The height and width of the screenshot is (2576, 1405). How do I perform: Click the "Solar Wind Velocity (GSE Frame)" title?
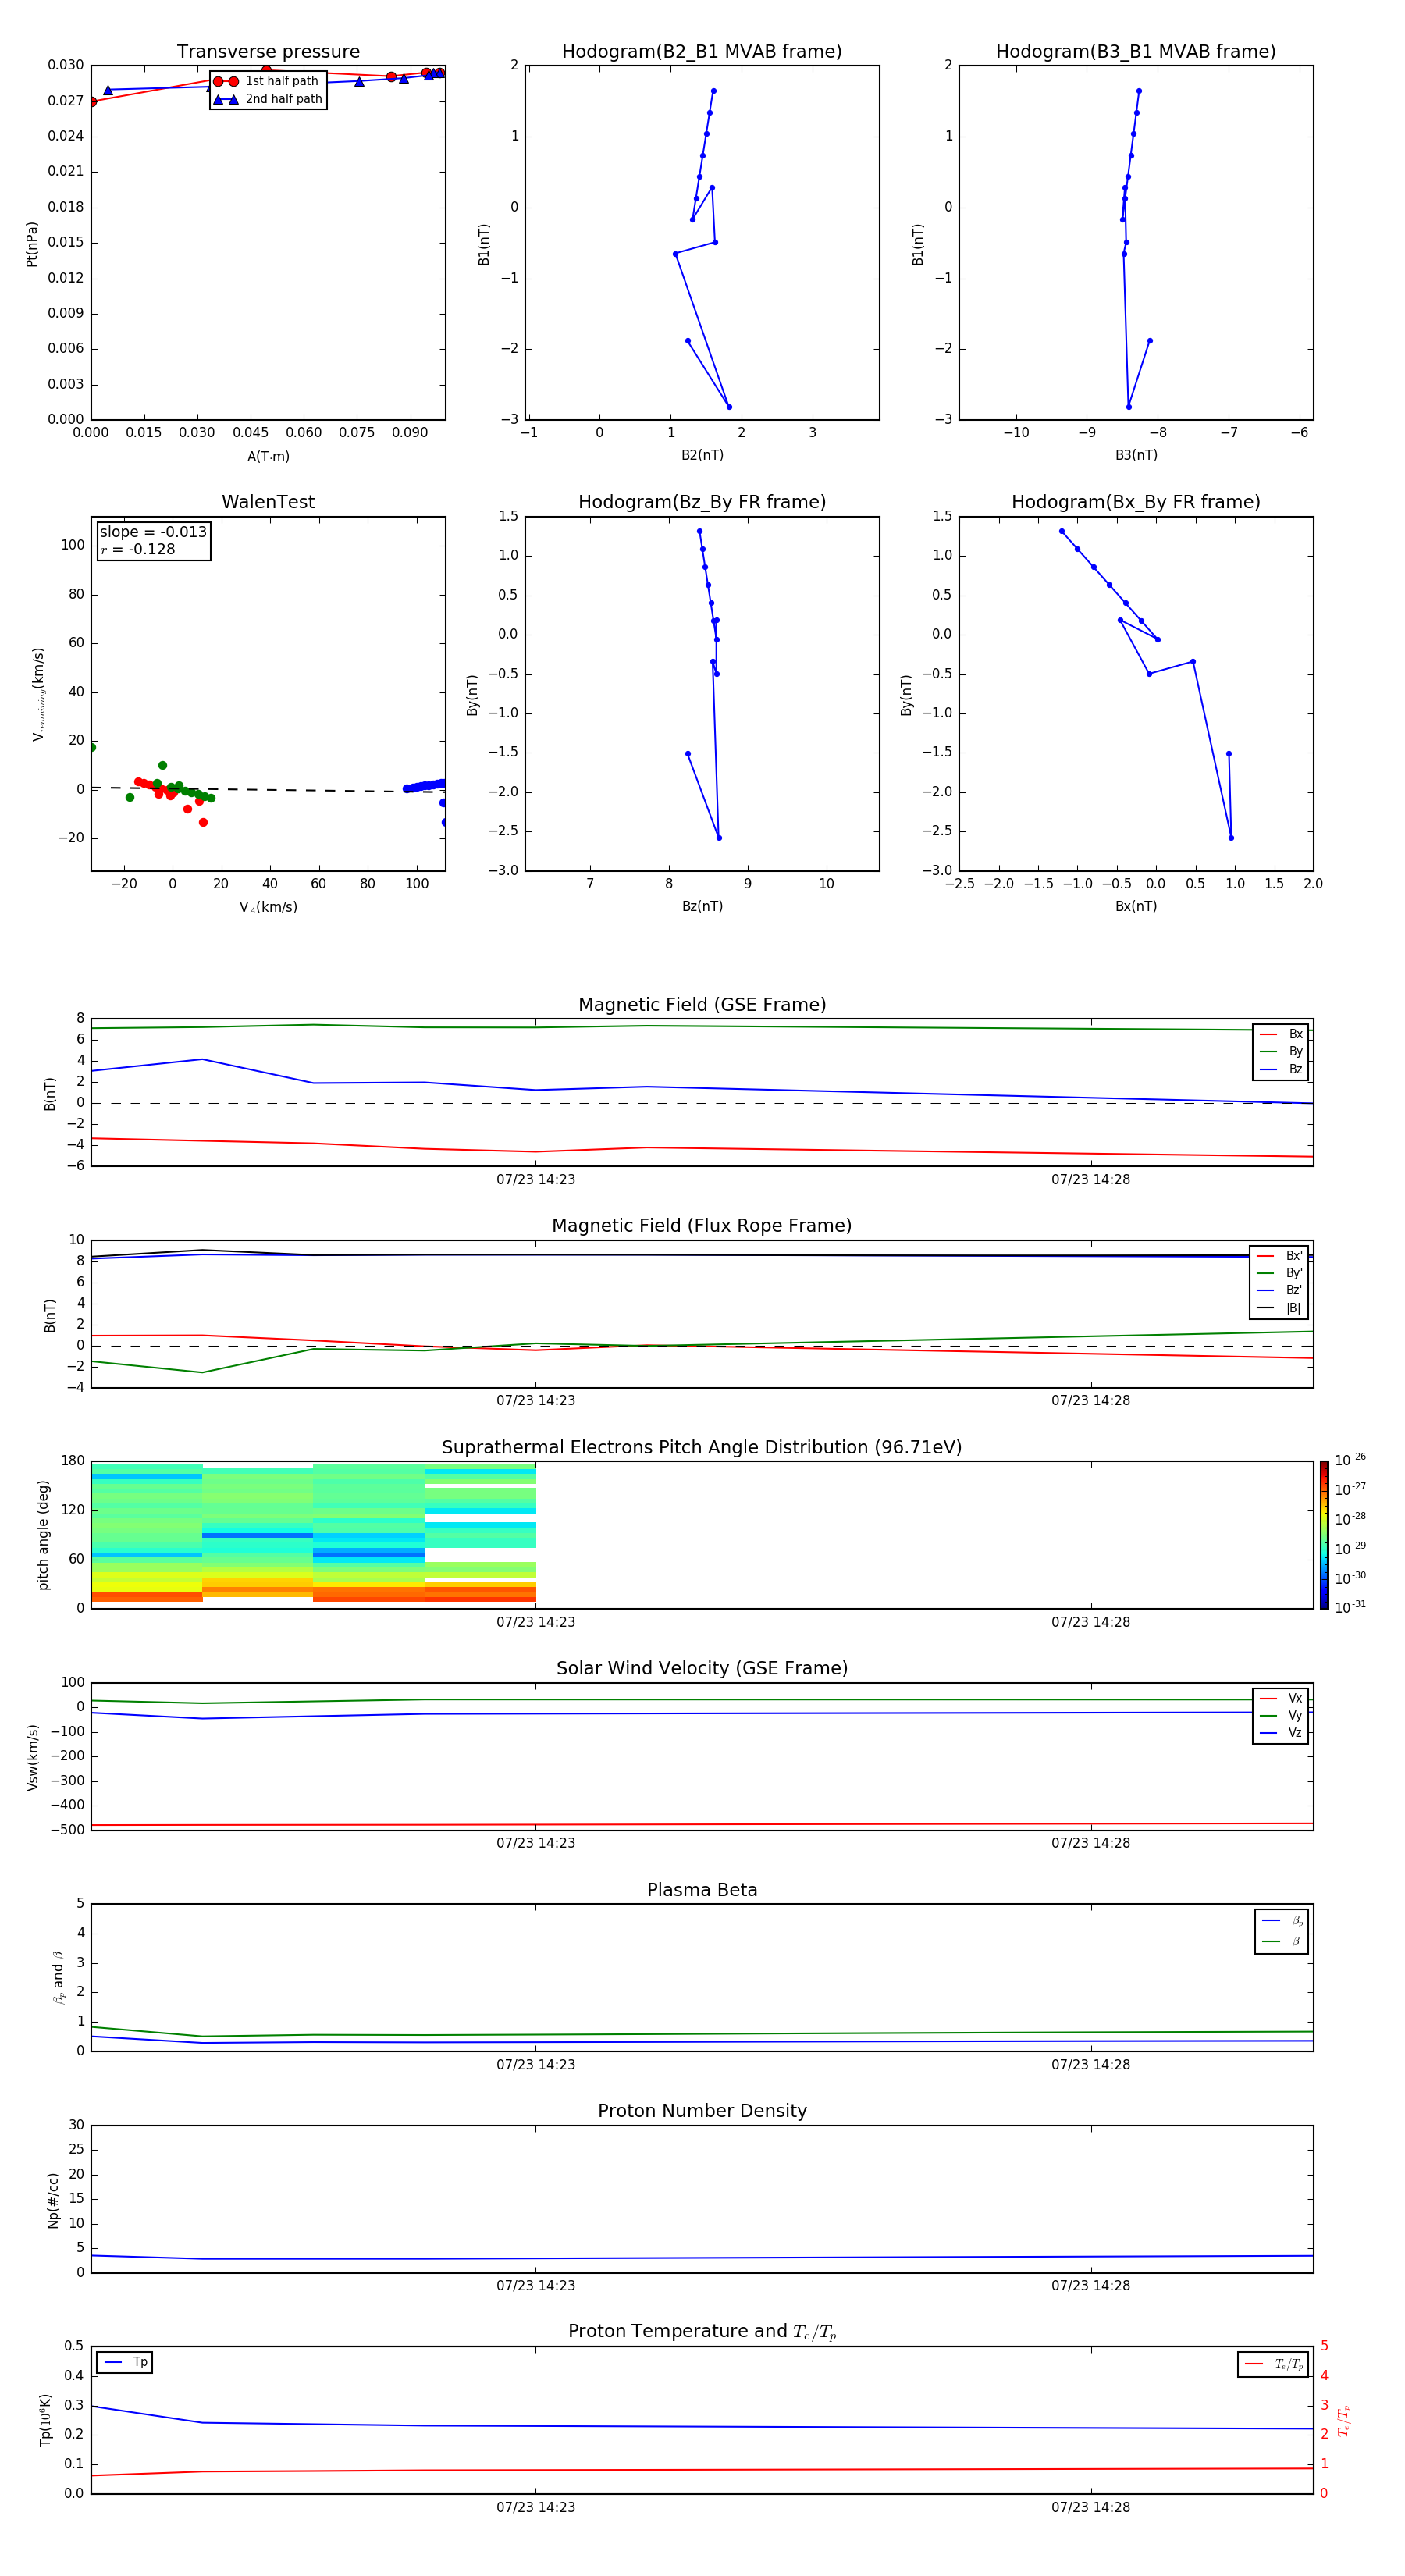tap(702, 1669)
